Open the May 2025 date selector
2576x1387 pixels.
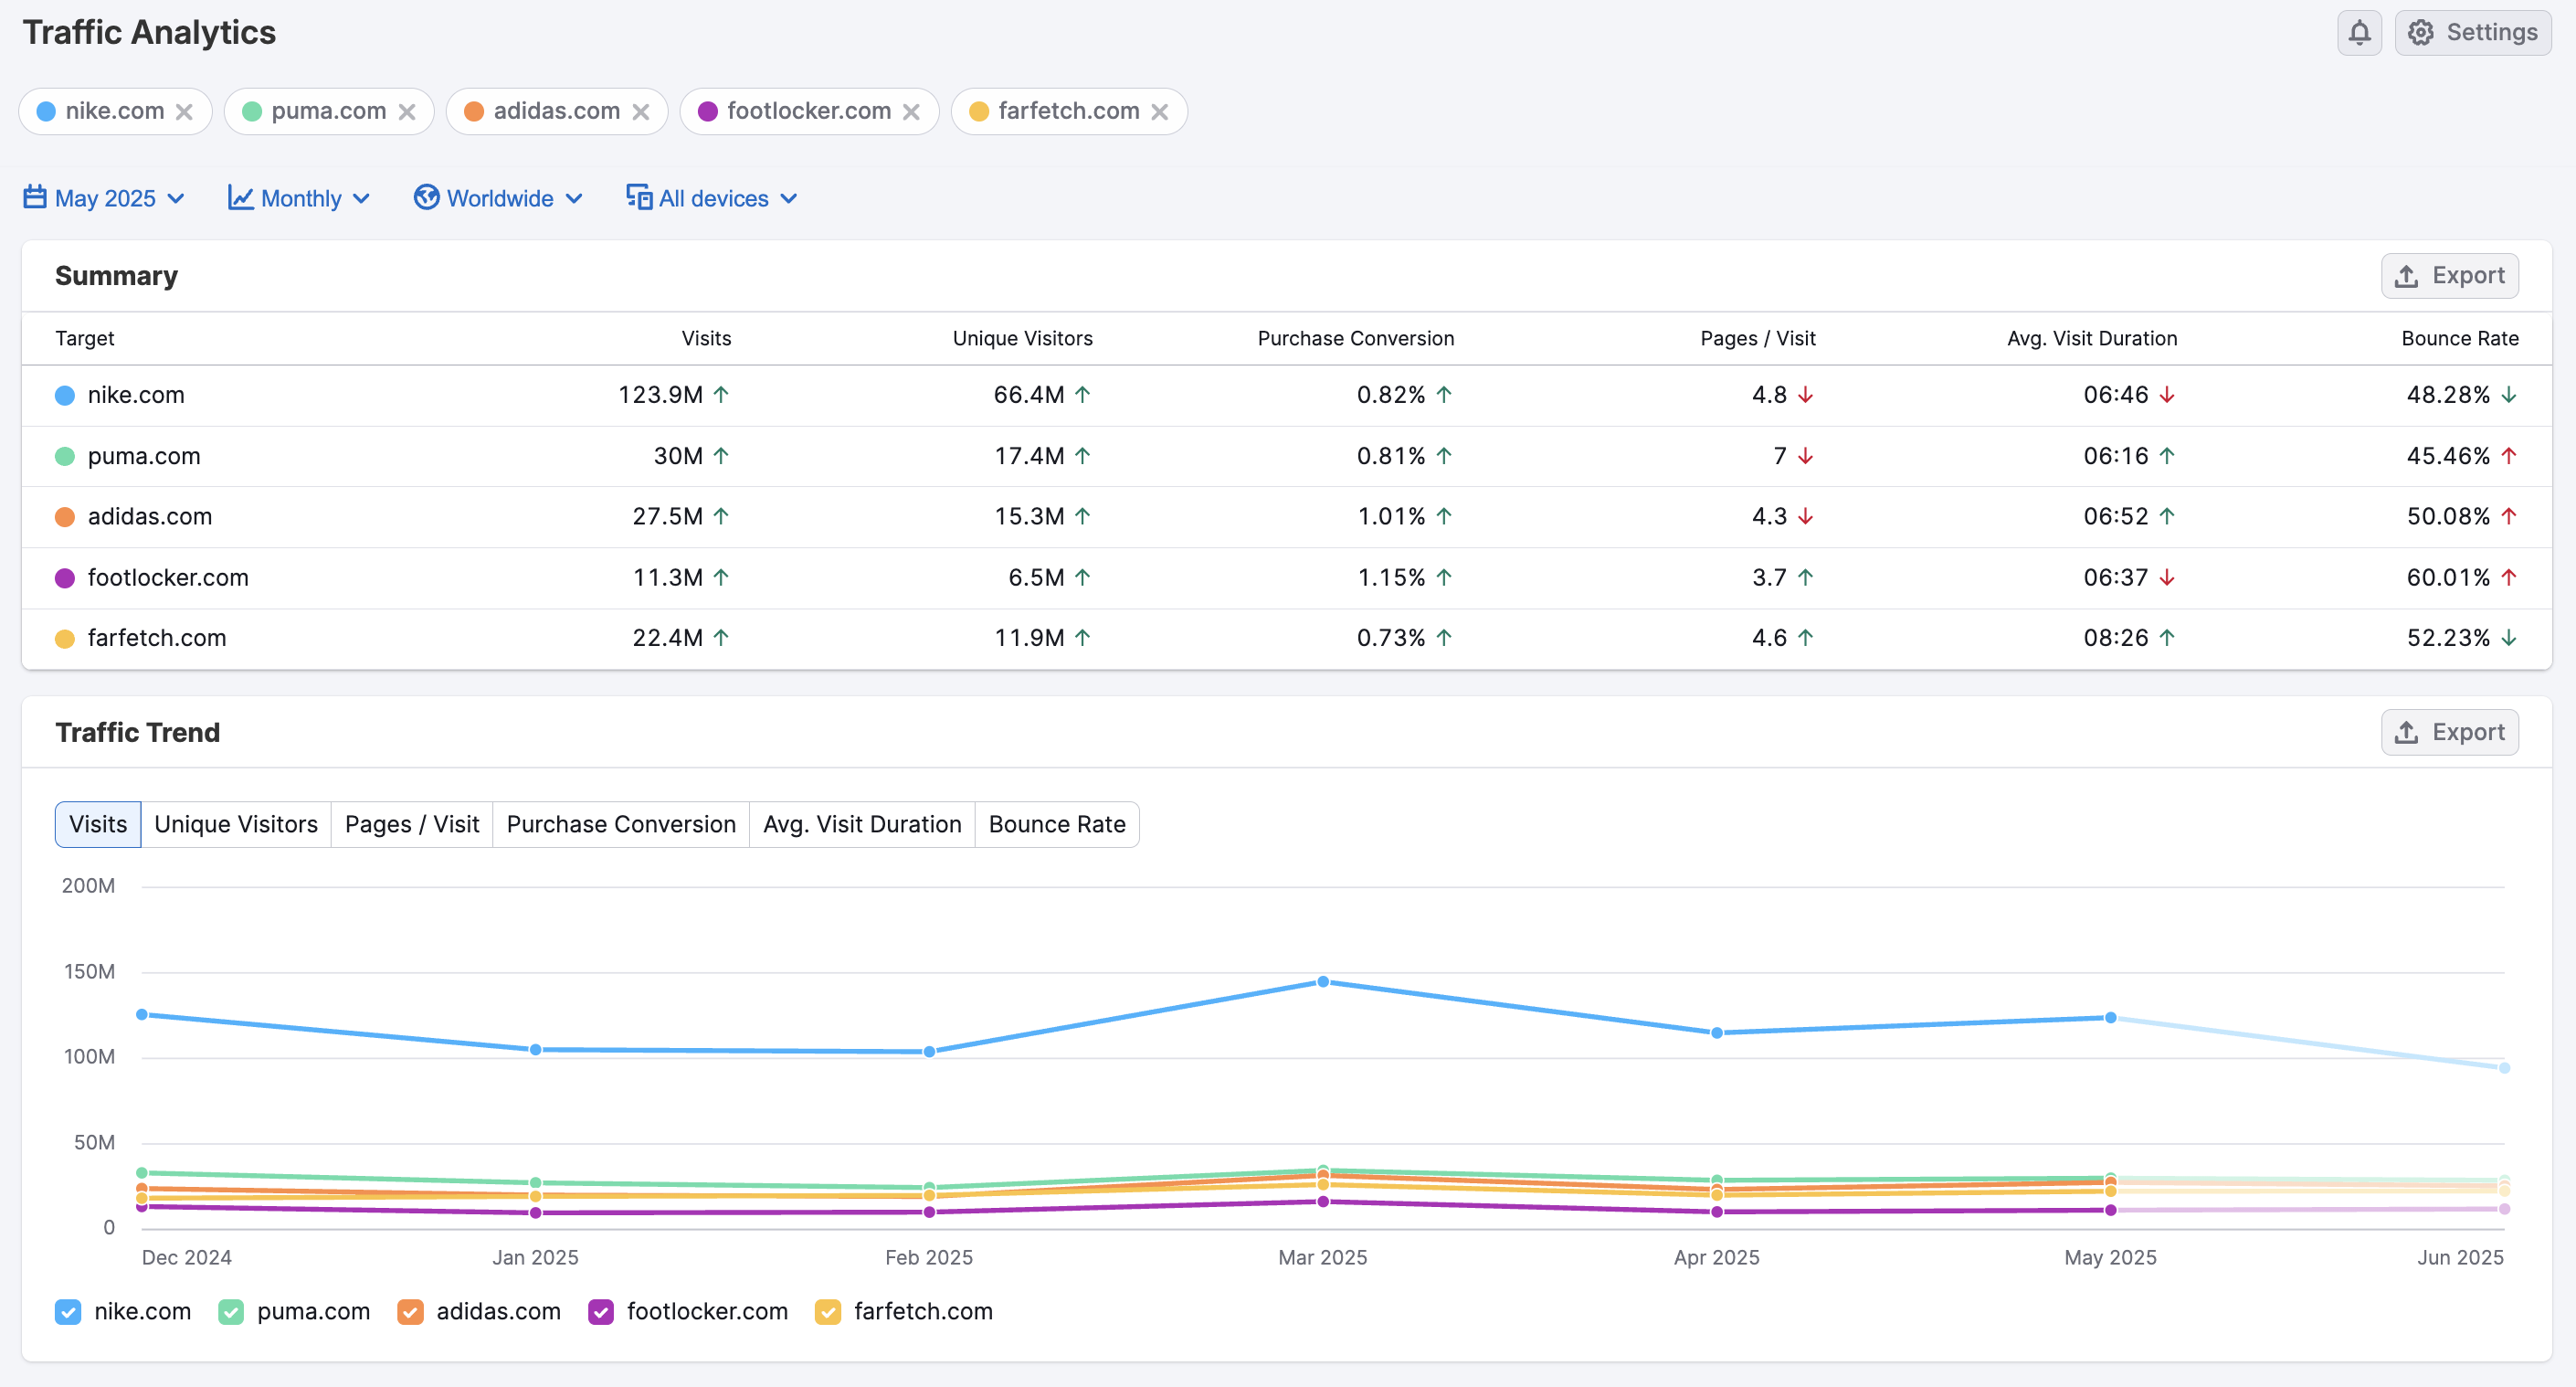pyautogui.click(x=105, y=198)
